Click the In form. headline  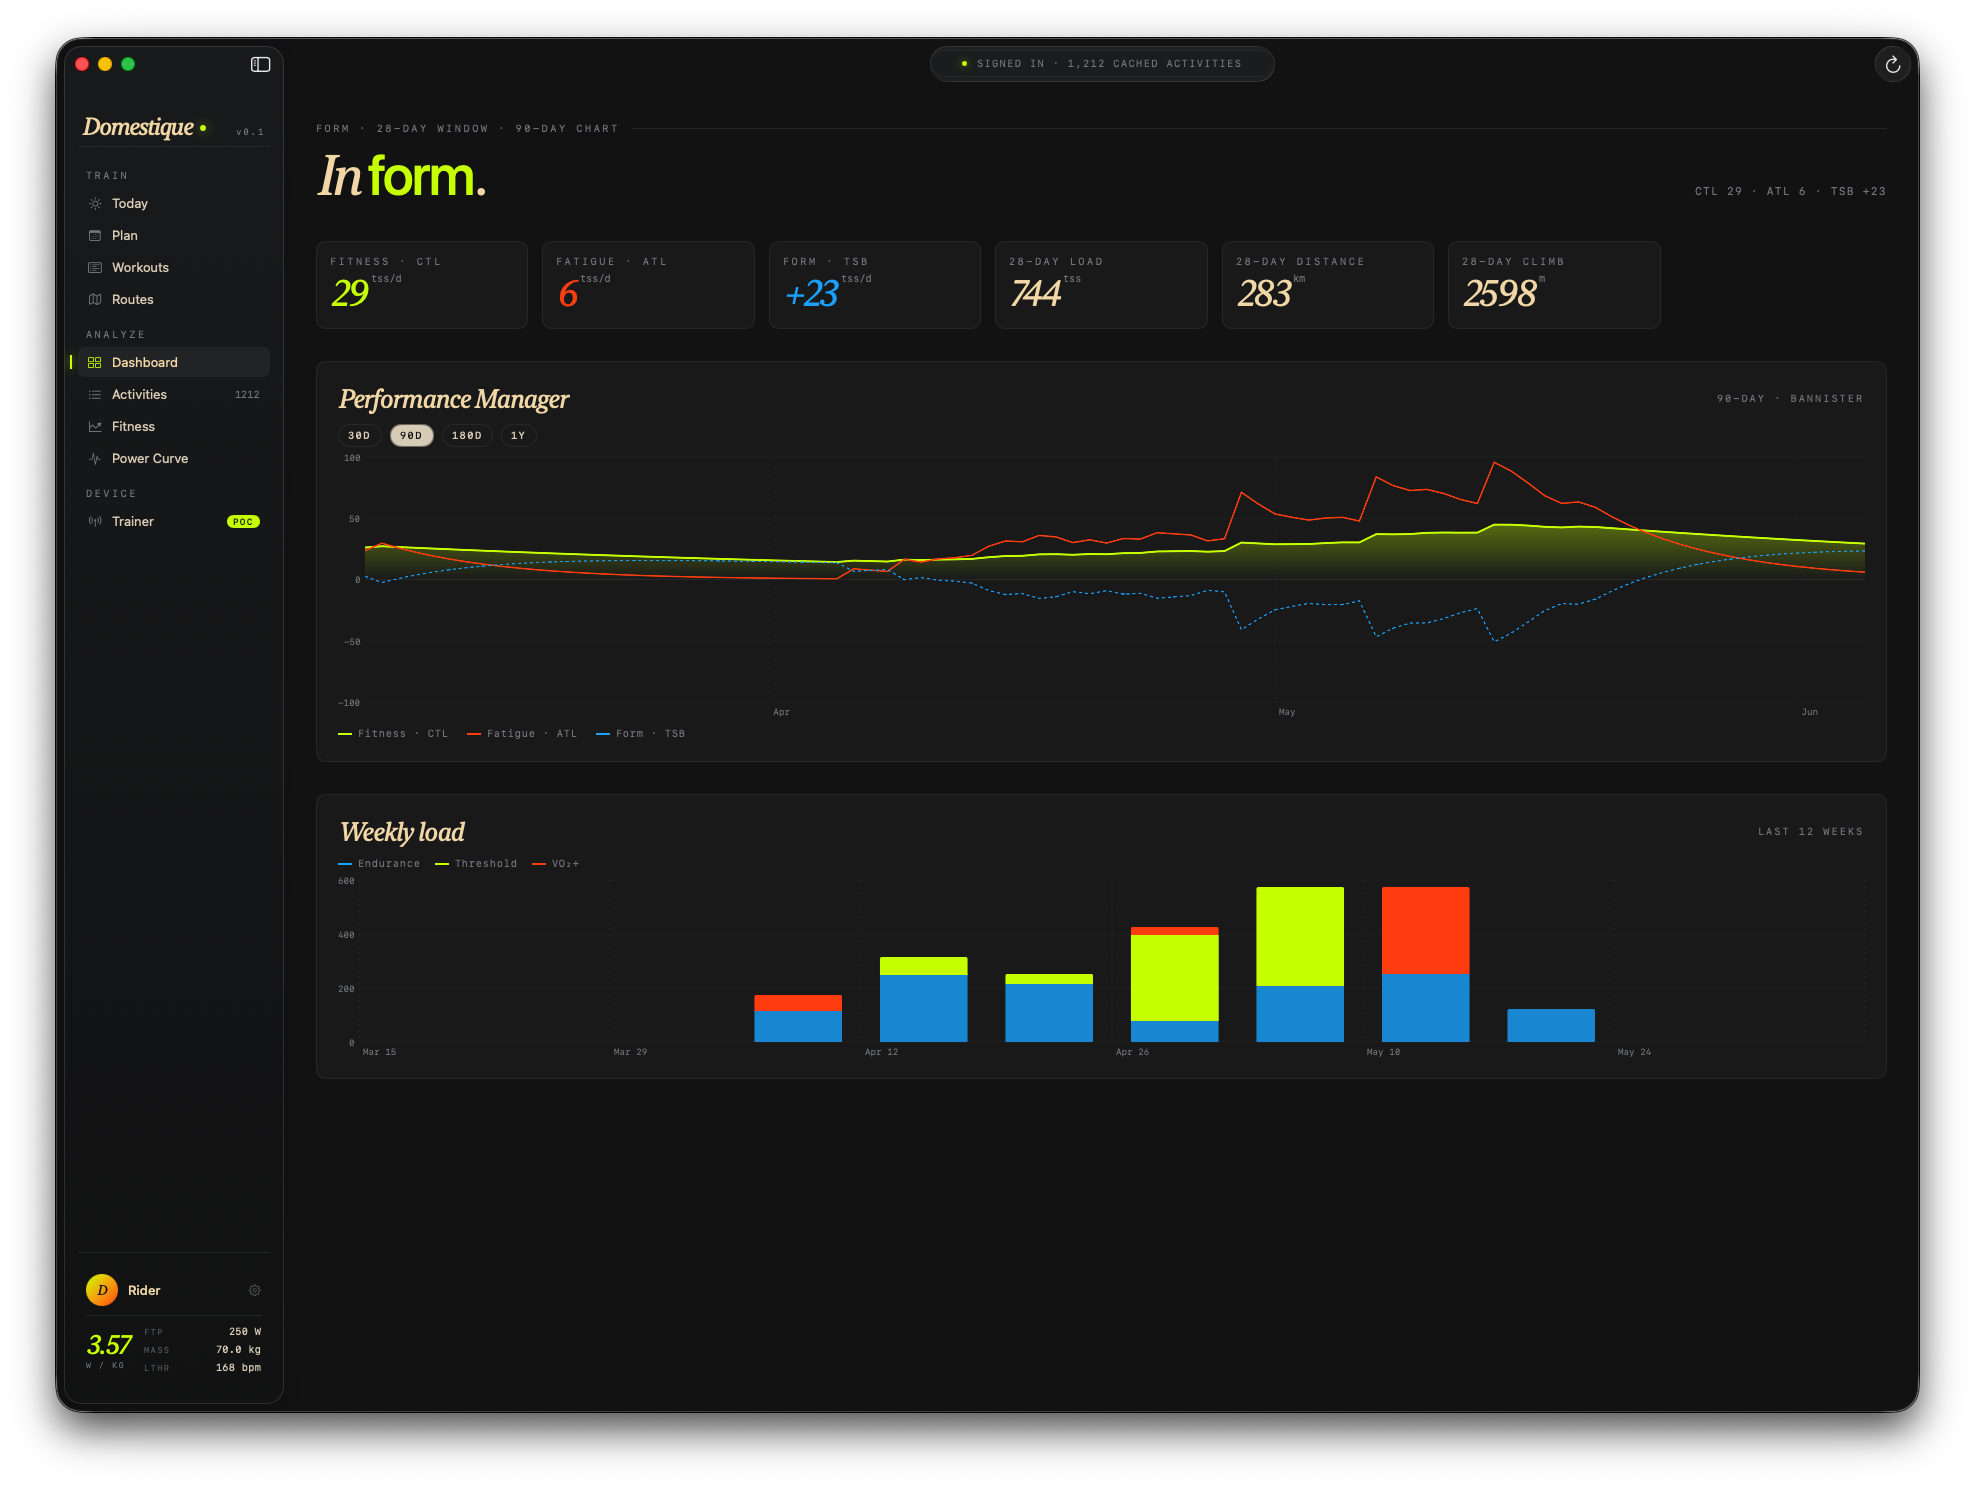(402, 176)
